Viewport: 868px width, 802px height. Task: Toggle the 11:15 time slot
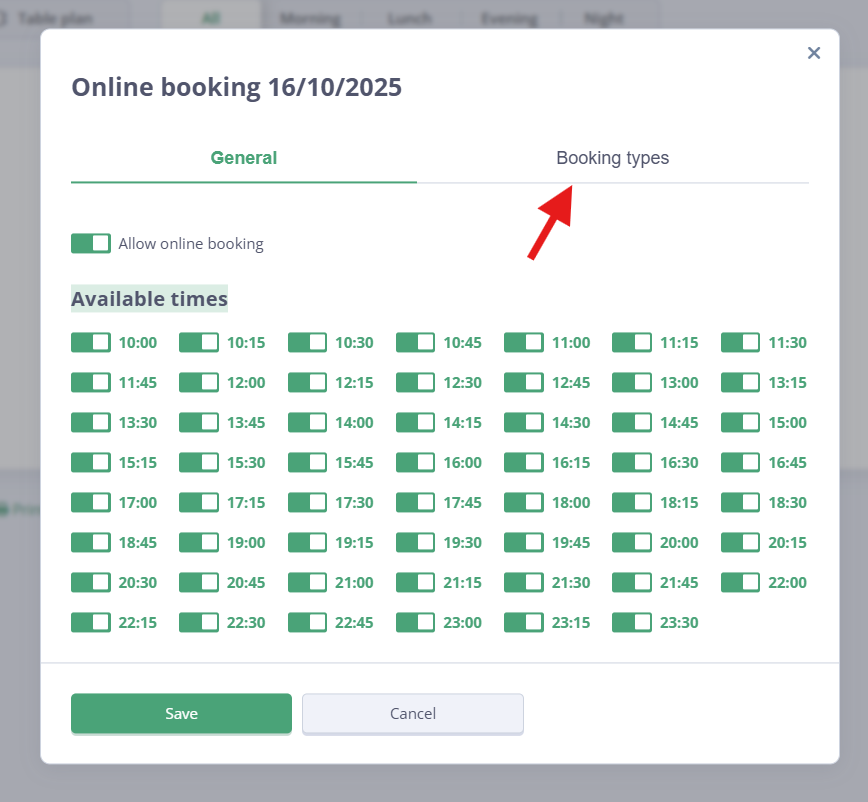632,342
